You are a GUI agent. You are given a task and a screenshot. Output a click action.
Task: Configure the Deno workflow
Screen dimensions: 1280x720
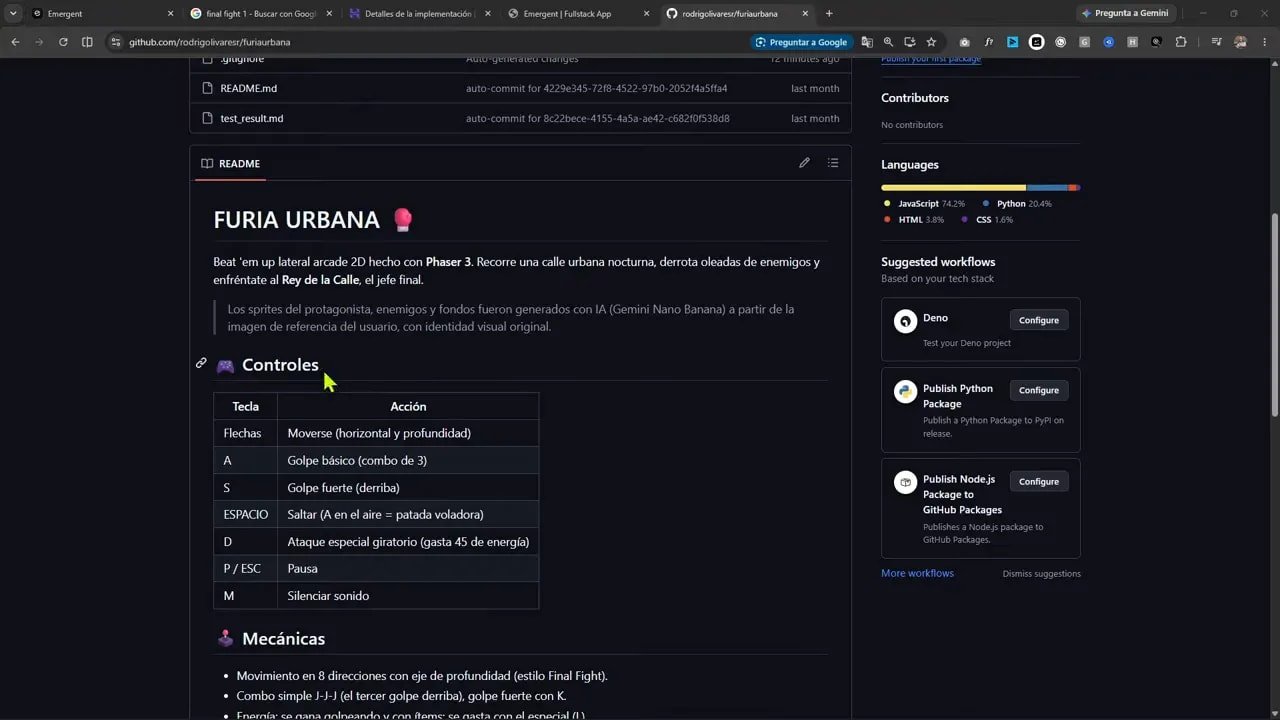pyautogui.click(x=1038, y=320)
